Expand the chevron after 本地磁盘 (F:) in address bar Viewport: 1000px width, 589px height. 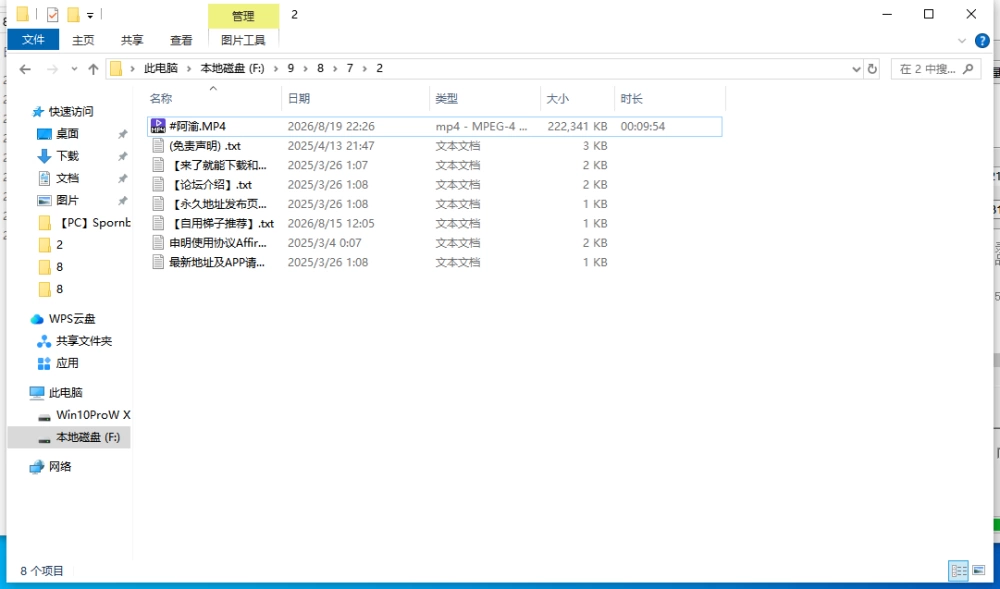pyautogui.click(x=276, y=68)
